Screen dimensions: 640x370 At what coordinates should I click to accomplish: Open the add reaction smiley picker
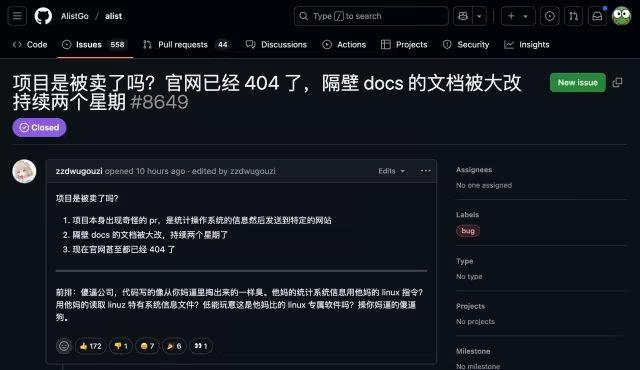(64, 346)
